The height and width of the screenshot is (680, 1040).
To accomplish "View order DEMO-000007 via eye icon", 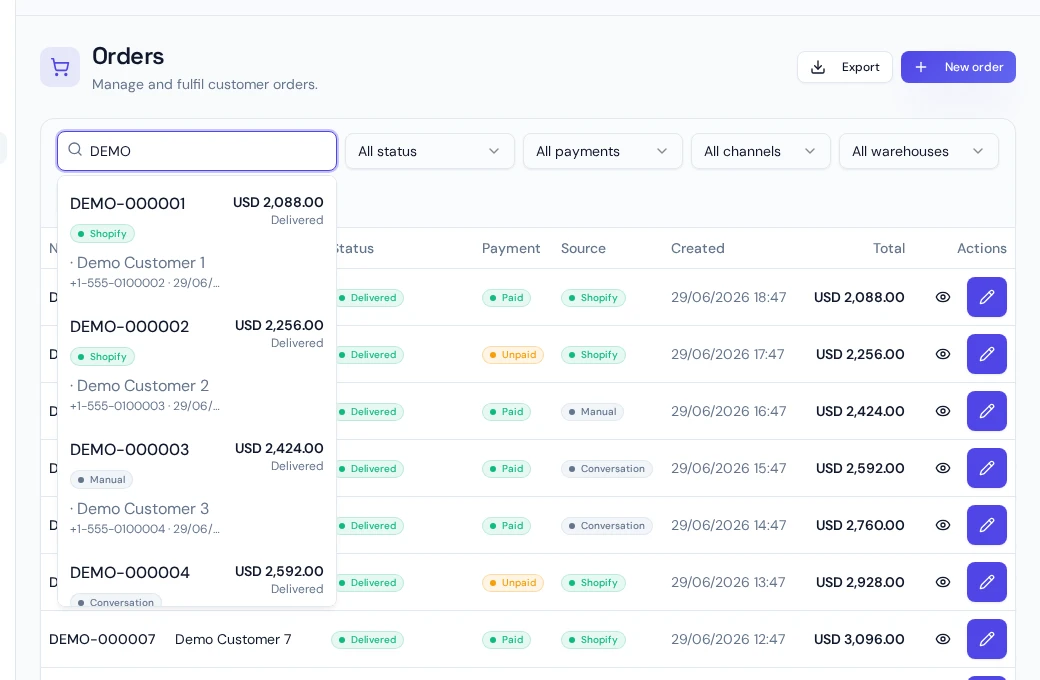I will pos(942,640).
